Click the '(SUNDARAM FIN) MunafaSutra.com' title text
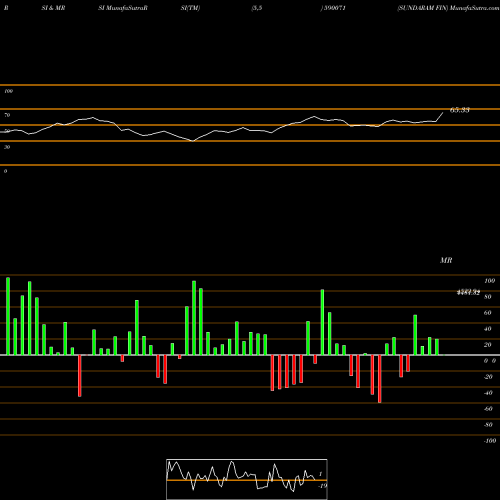Image resolution: width=500 pixels, height=500 pixels. coord(448,8)
